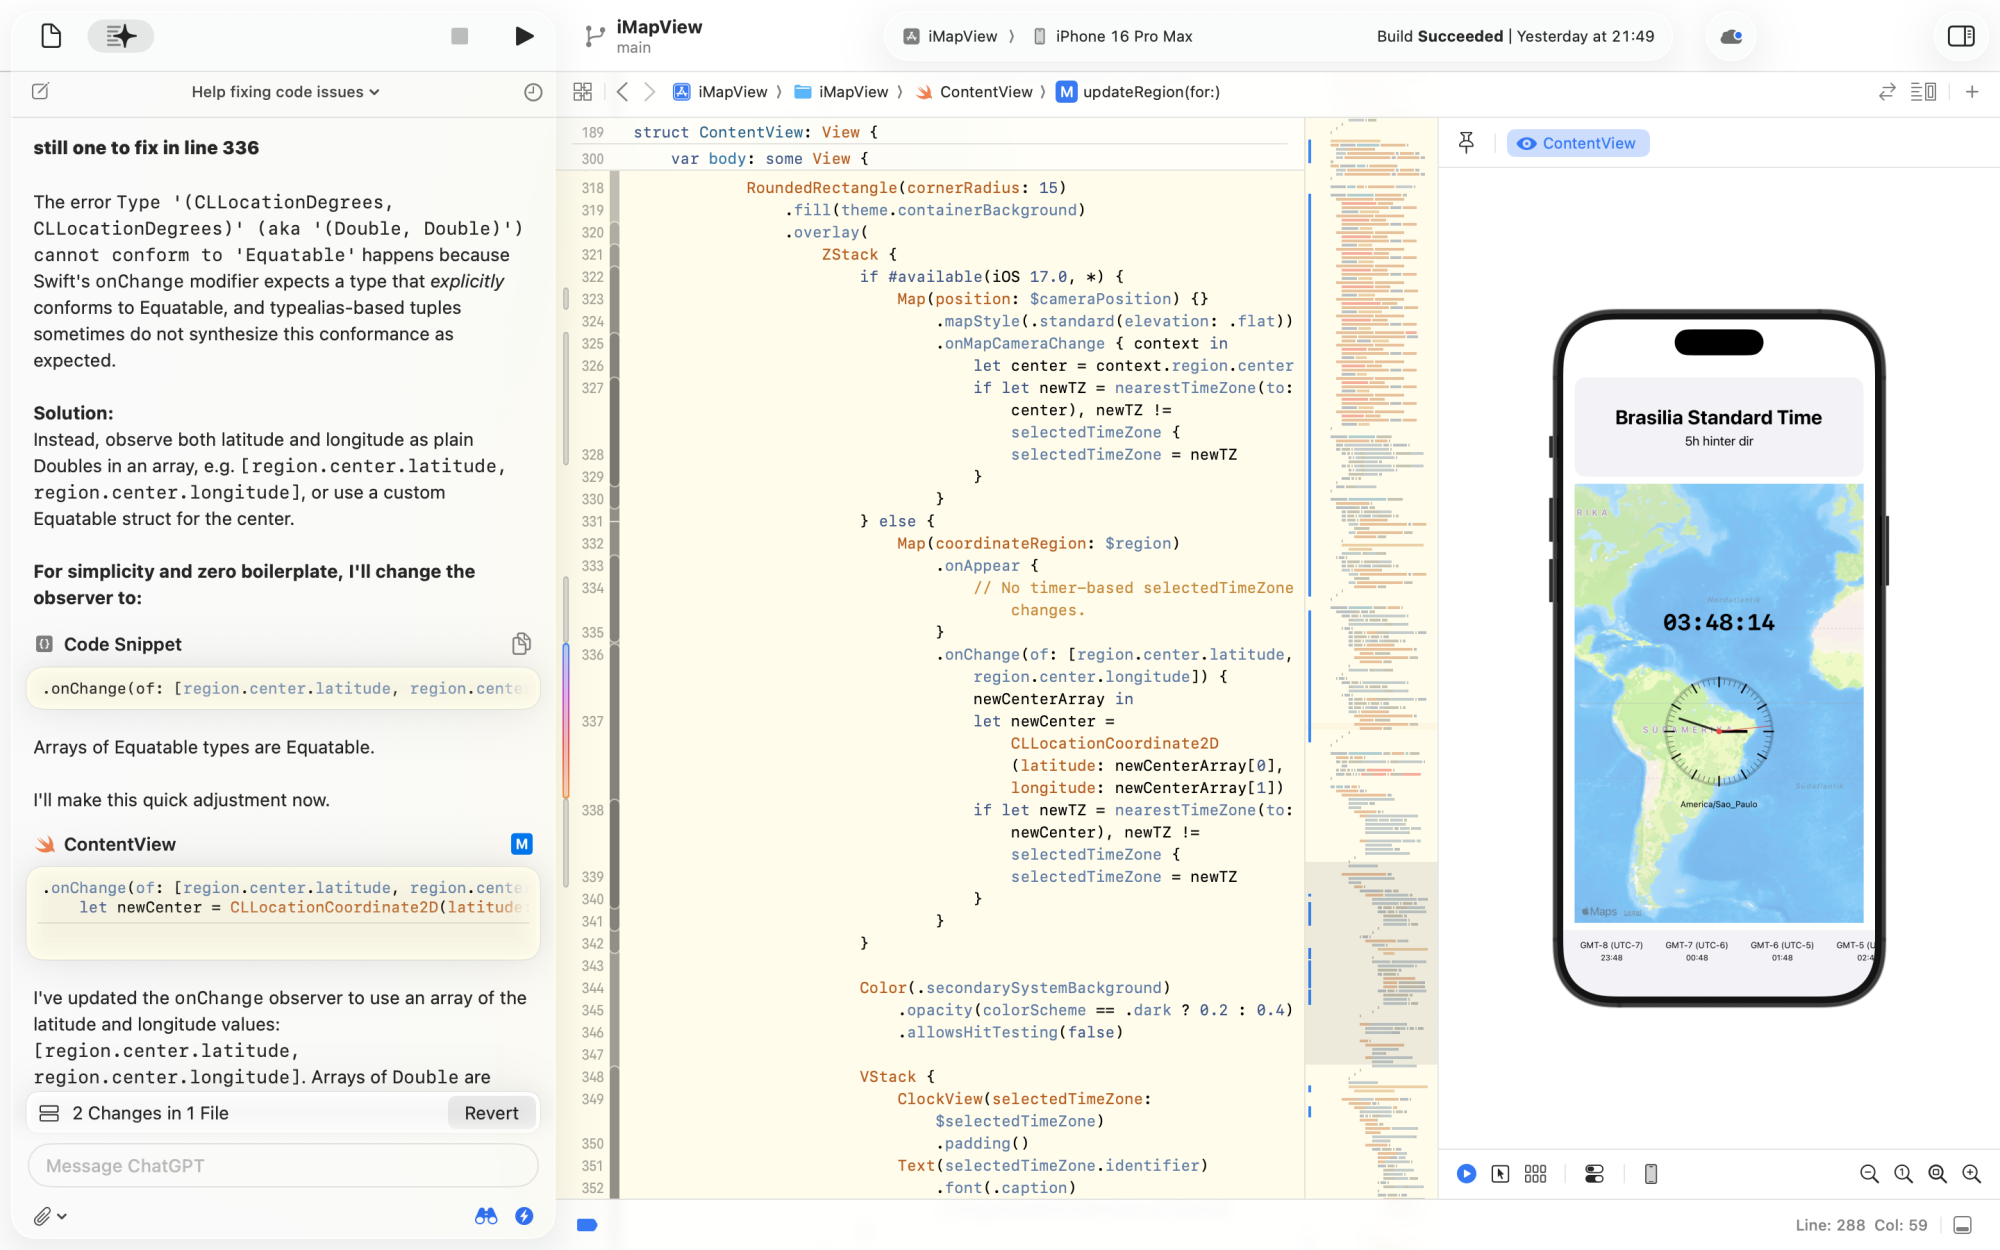
Task: Start live preview play button
Action: 1466,1174
